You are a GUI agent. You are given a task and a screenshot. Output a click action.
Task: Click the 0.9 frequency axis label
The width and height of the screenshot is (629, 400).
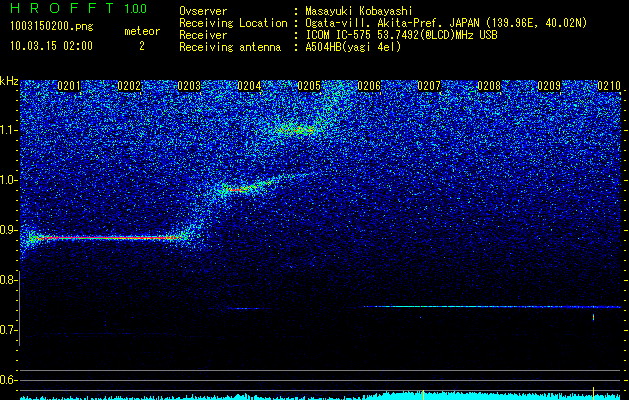[x=8, y=230]
